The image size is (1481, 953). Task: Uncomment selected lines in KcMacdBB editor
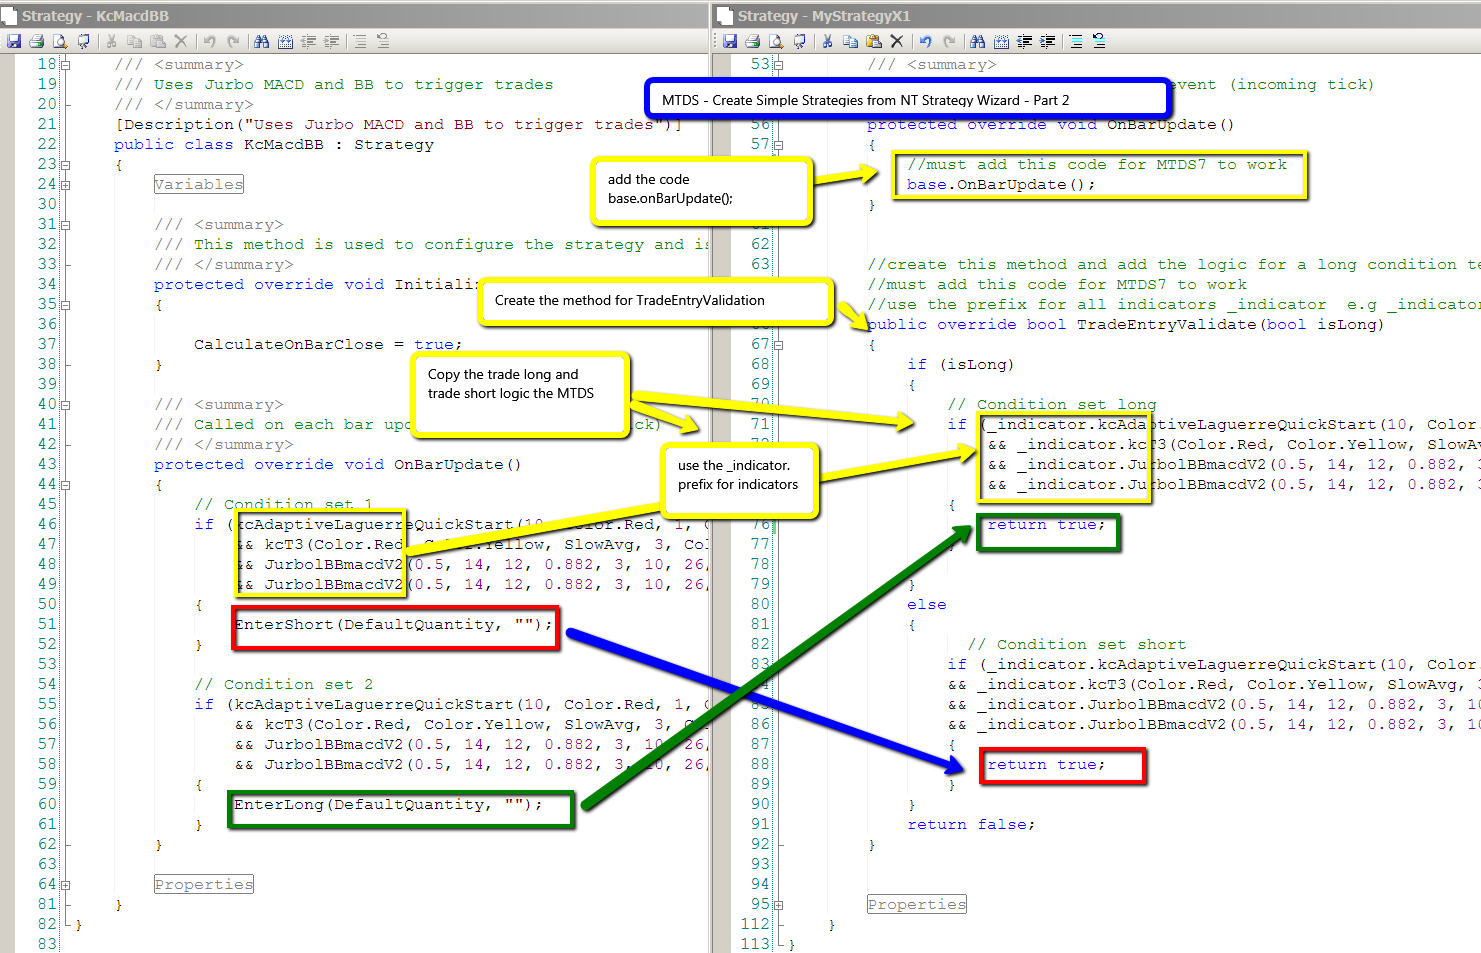[x=383, y=41]
